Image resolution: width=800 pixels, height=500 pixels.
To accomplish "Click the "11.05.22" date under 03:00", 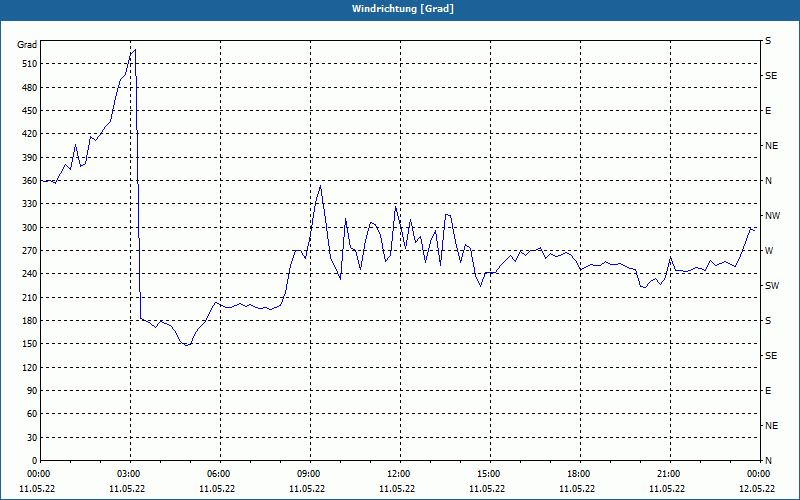I will click(127, 489).
